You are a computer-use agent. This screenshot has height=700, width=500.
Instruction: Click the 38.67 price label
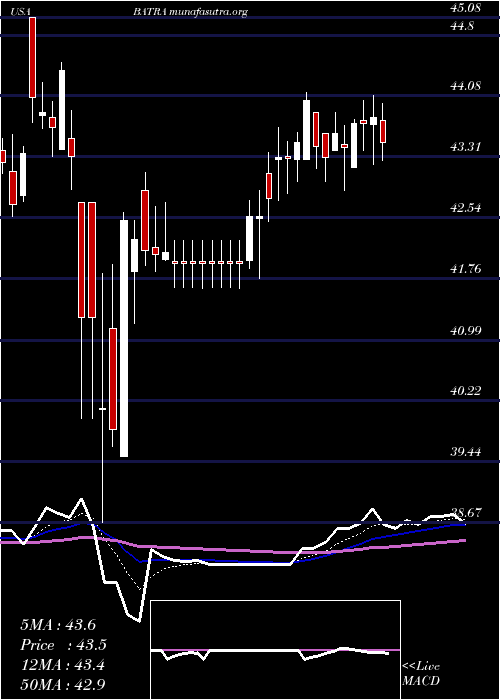pos(467,513)
